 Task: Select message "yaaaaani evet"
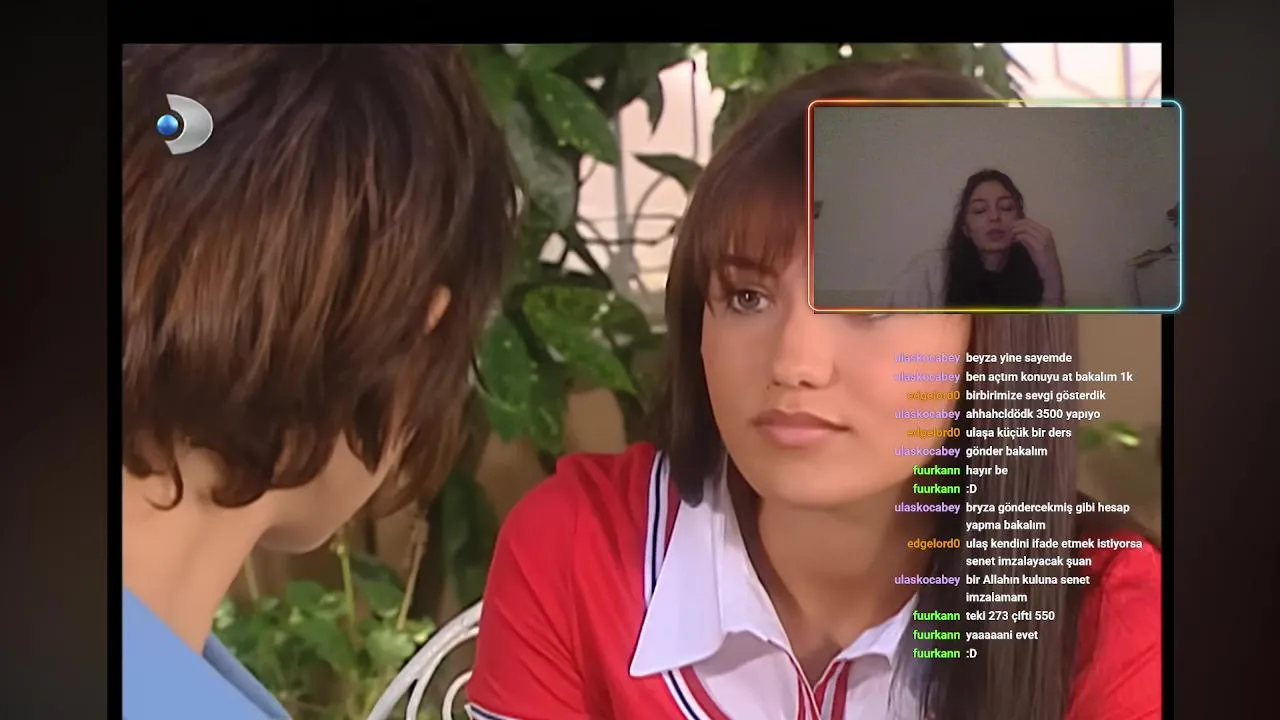(1001, 635)
